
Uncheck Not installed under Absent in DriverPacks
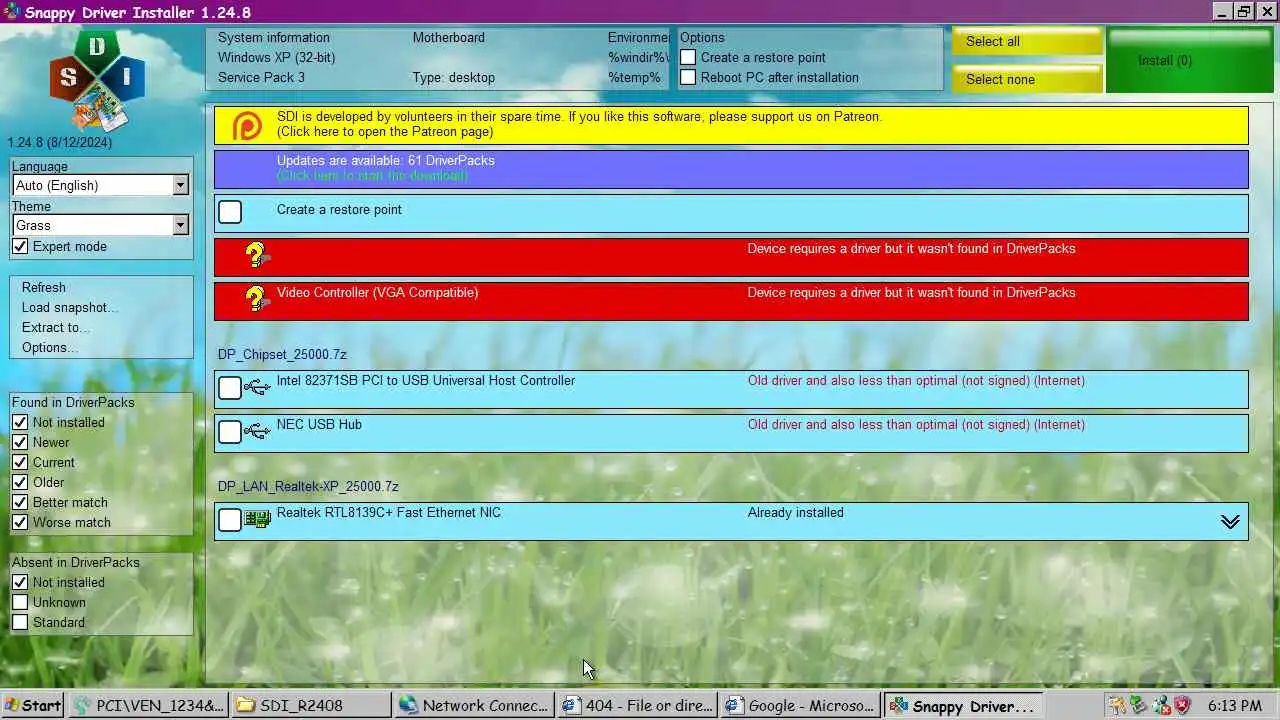[x=20, y=582]
